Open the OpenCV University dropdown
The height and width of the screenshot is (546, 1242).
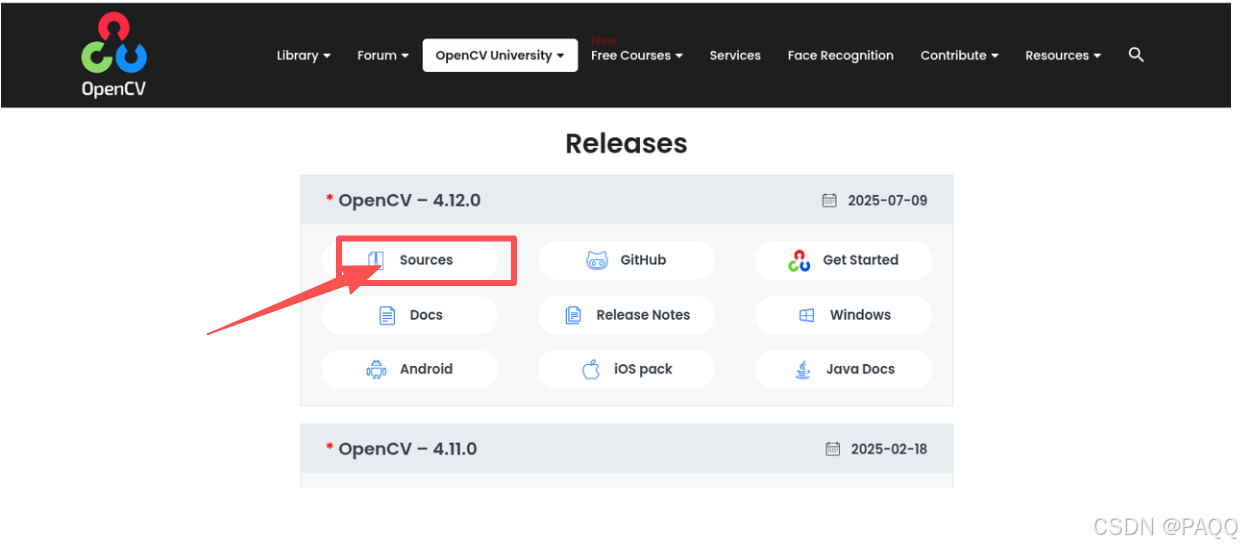(x=500, y=55)
